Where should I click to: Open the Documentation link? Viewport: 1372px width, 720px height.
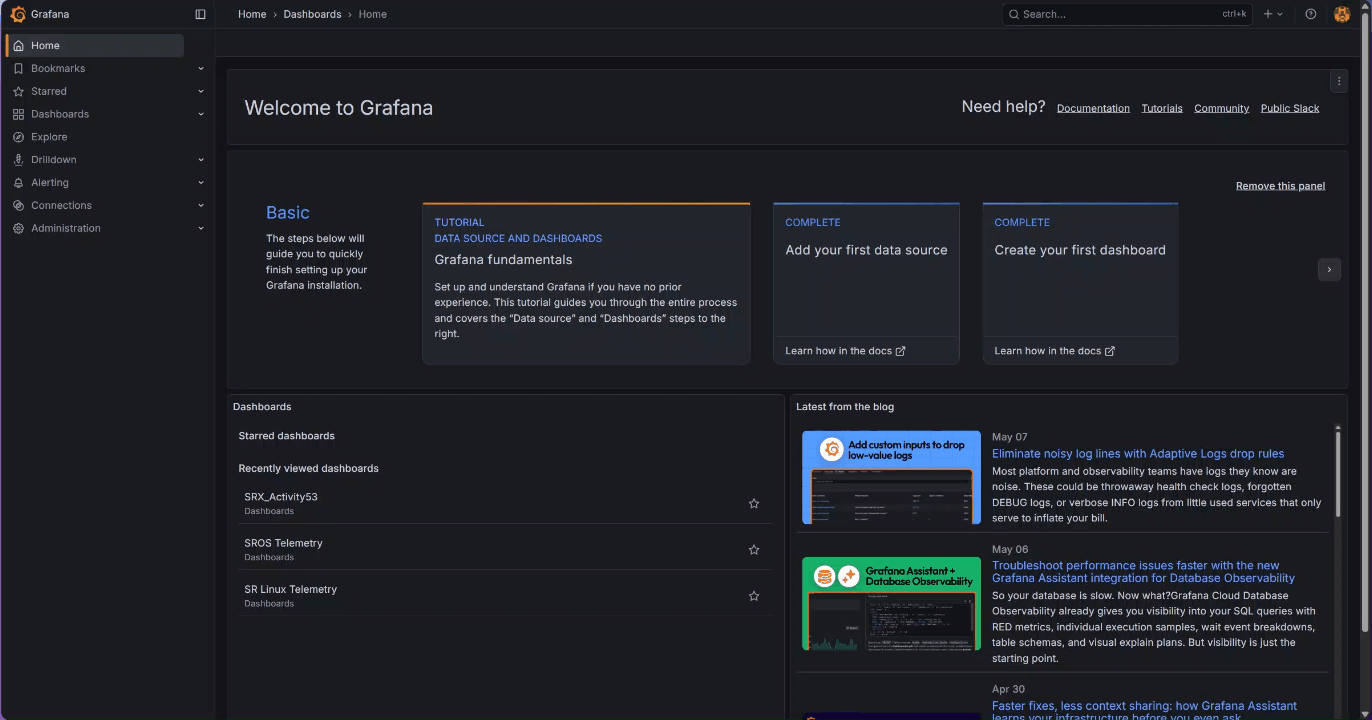tap(1093, 108)
